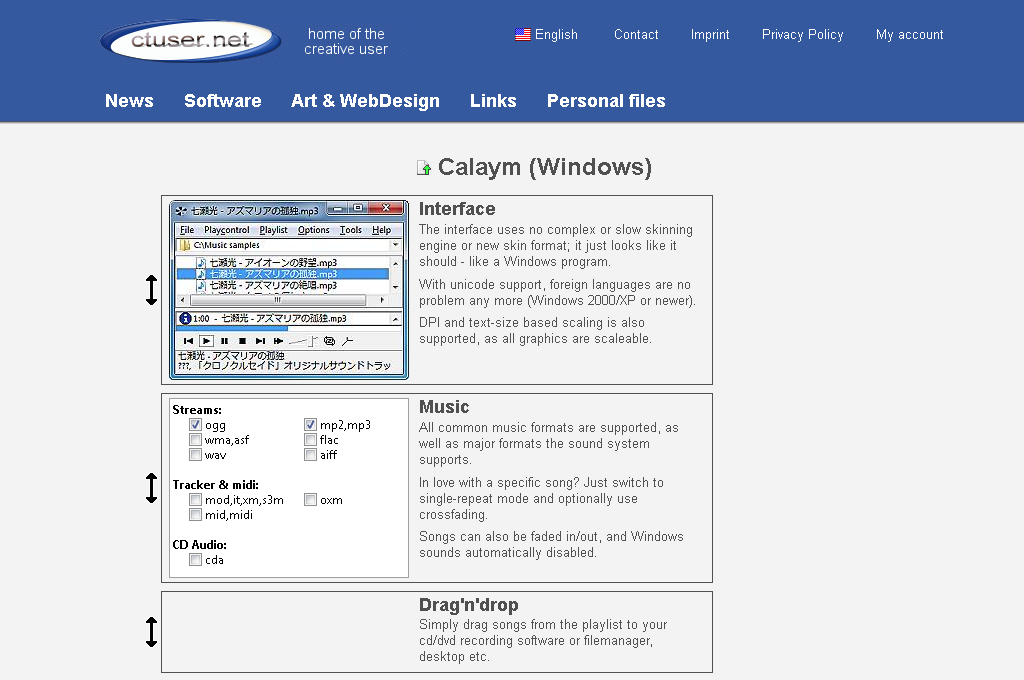Click the blue song progress bar
This screenshot has width=1024, height=680.
click(x=232, y=328)
